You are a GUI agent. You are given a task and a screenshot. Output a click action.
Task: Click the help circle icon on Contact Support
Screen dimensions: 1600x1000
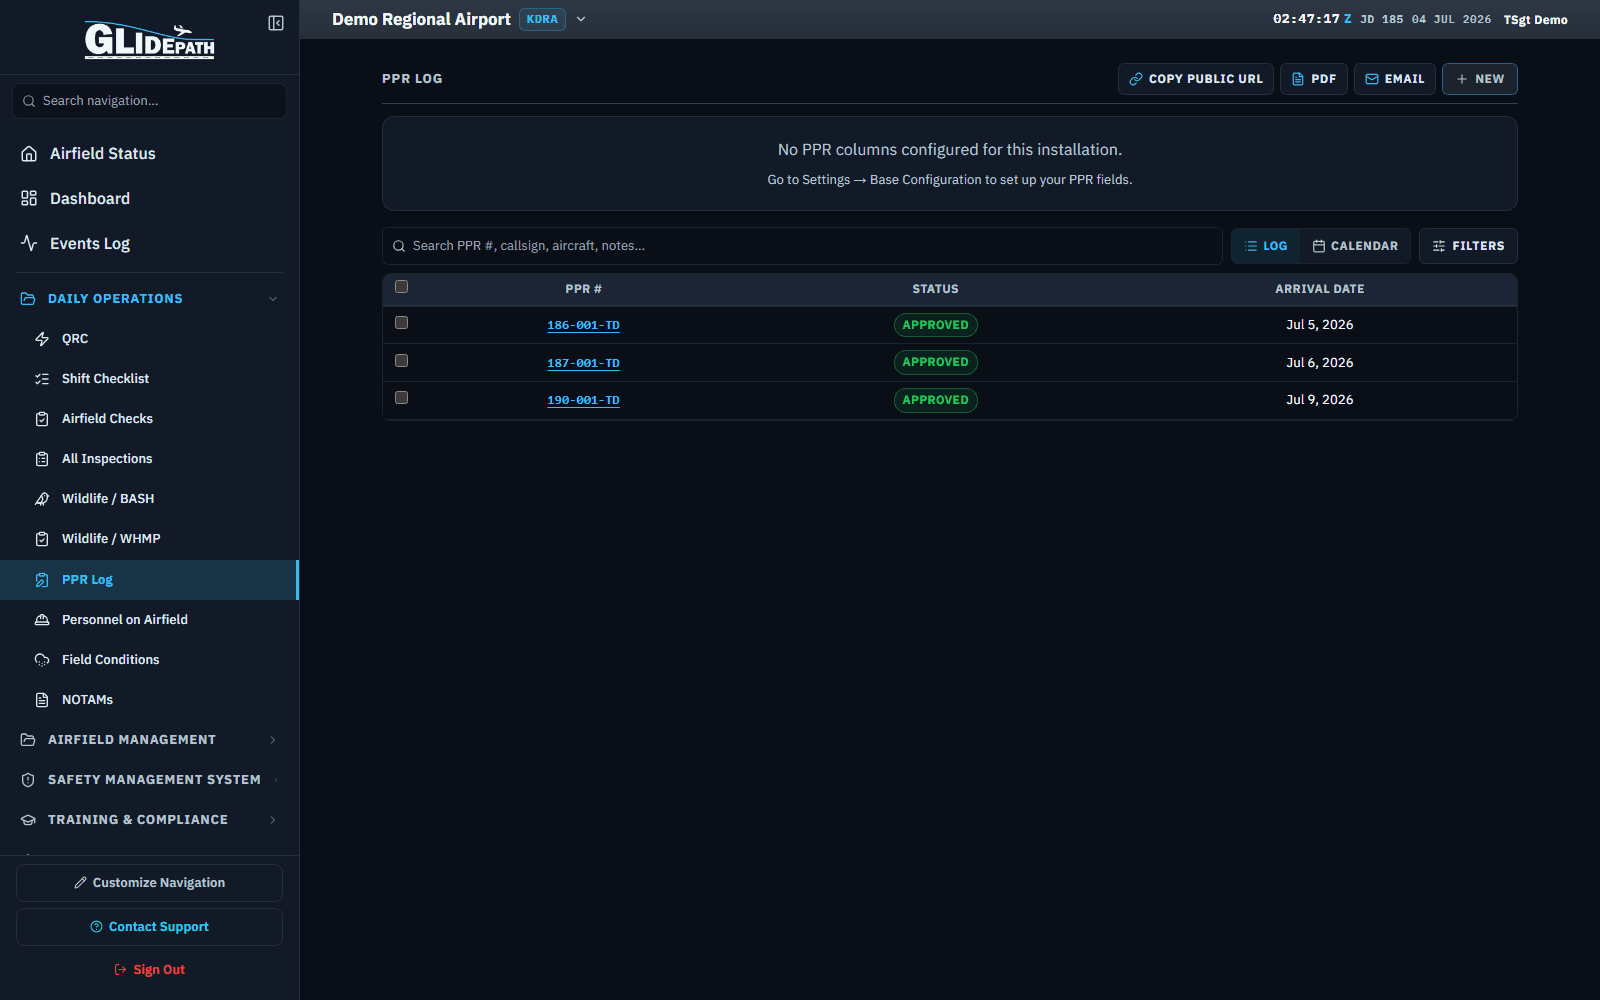point(97,927)
